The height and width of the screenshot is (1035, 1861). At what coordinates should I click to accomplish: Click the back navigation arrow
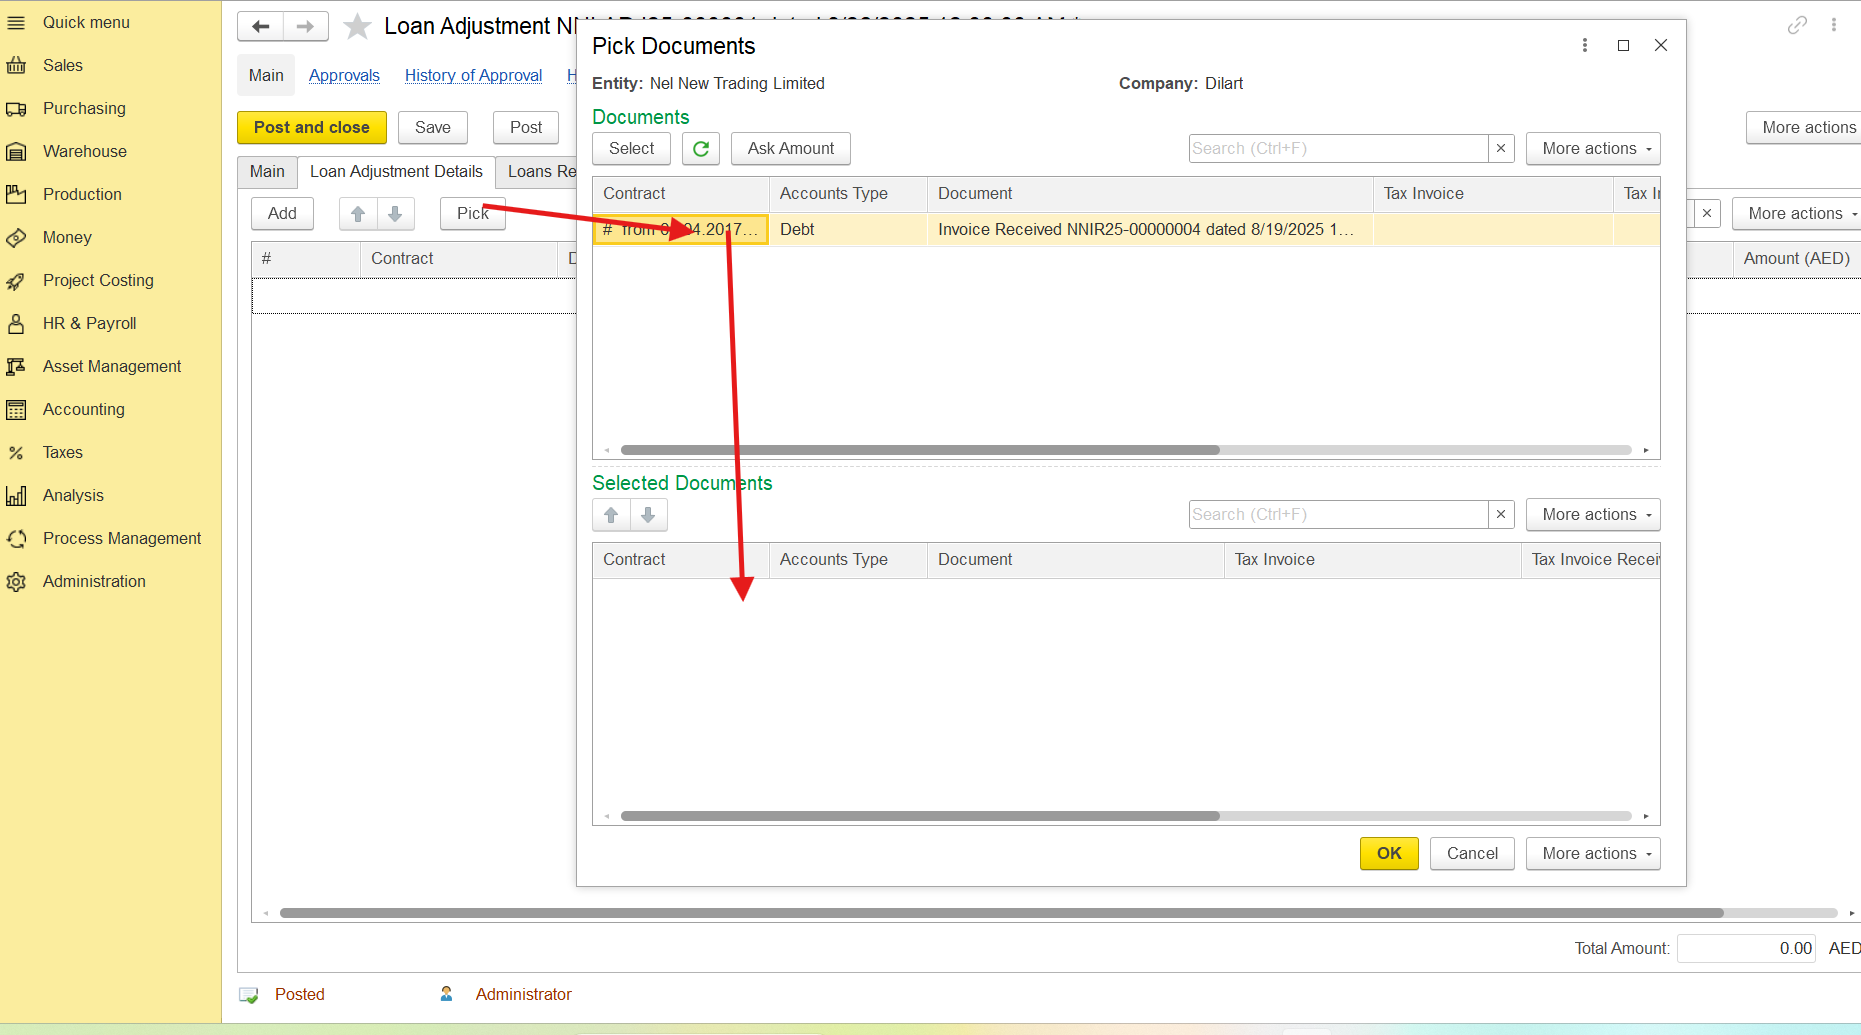260,26
